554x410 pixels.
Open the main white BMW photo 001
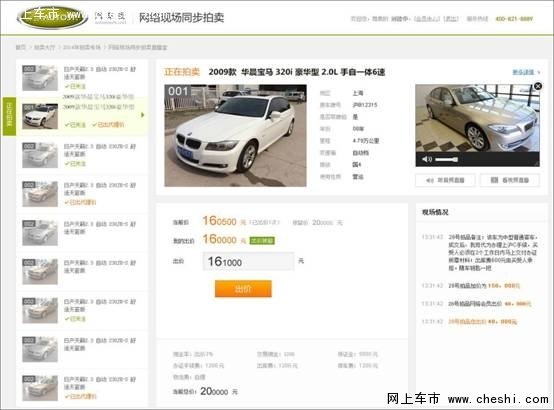point(235,135)
